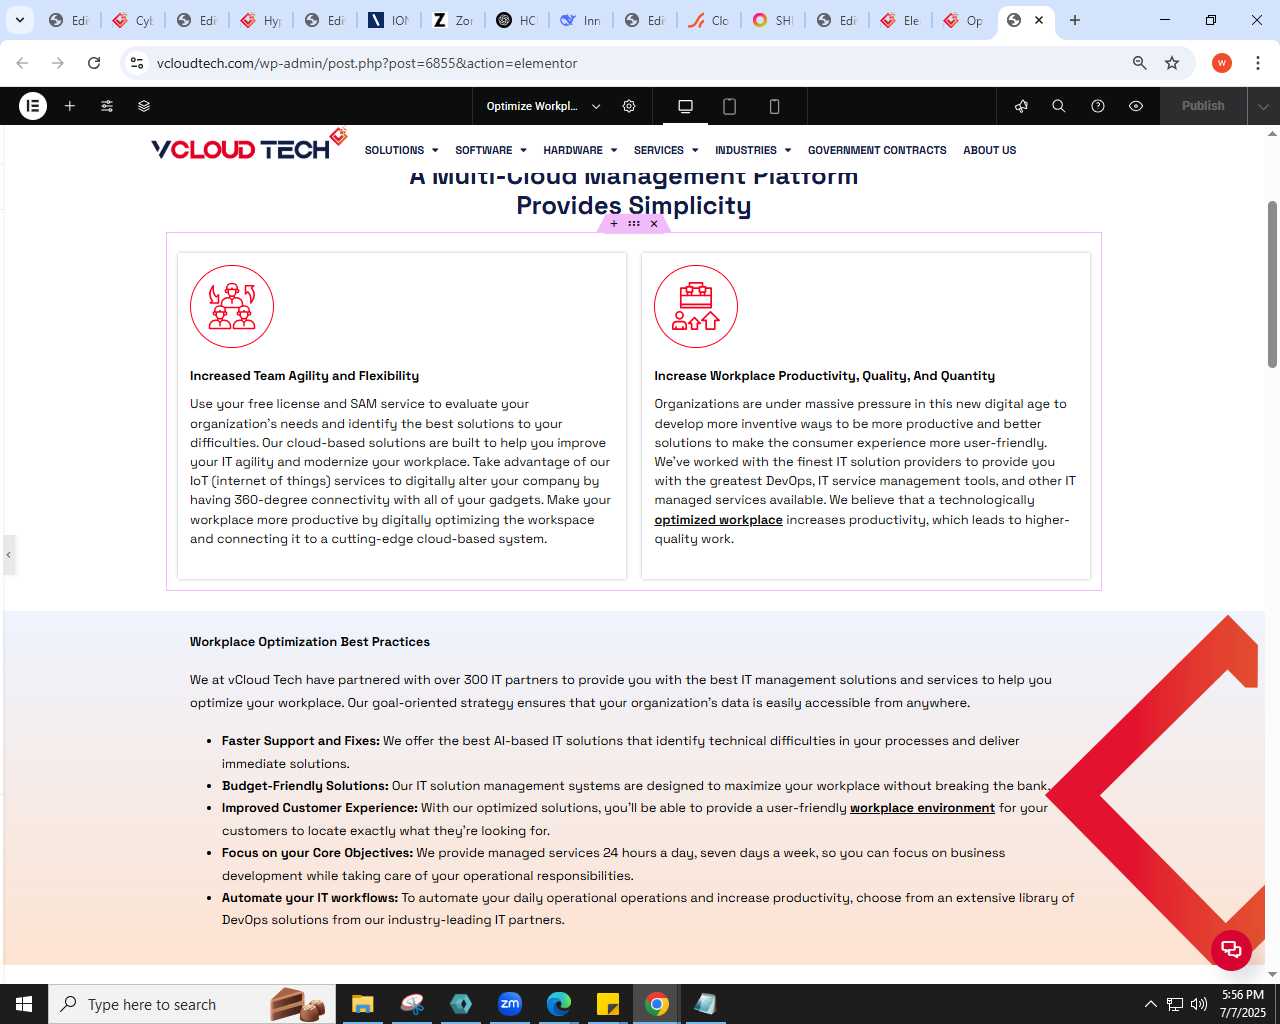View site information icon in address bar
Viewport: 1280px width, 1024px height.
click(x=137, y=63)
